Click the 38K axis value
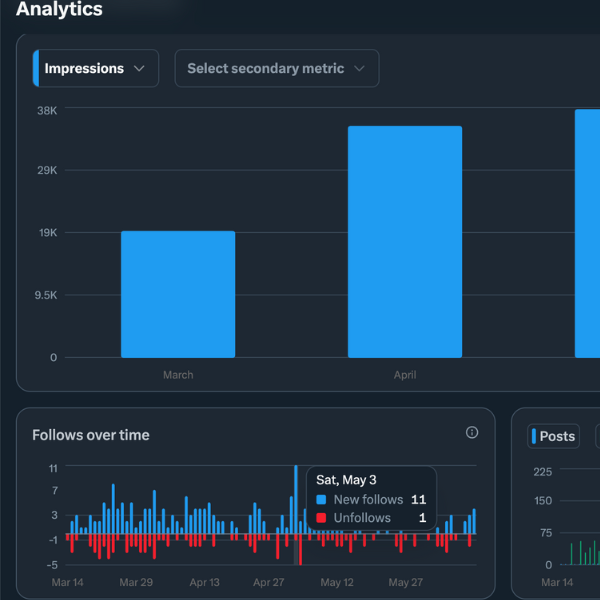Image resolution: width=600 pixels, height=600 pixels. [x=47, y=111]
